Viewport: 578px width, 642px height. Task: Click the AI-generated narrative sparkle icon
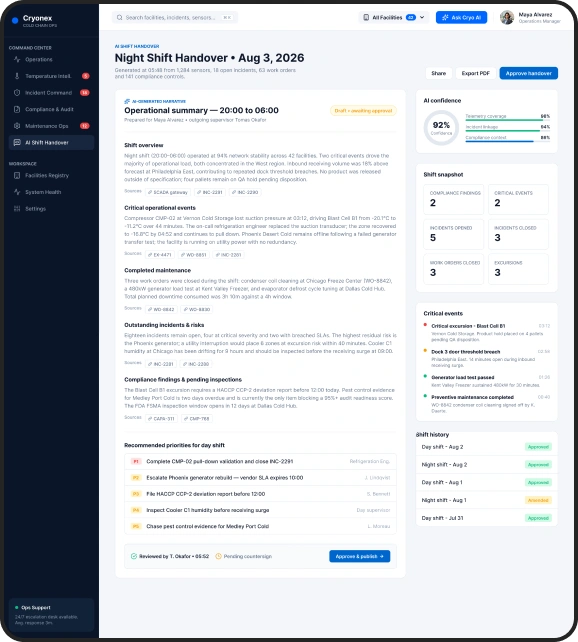coord(127,101)
